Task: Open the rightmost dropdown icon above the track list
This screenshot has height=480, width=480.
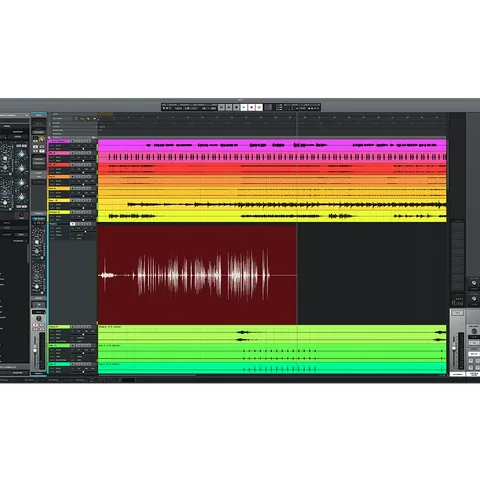Action: click(x=95, y=119)
